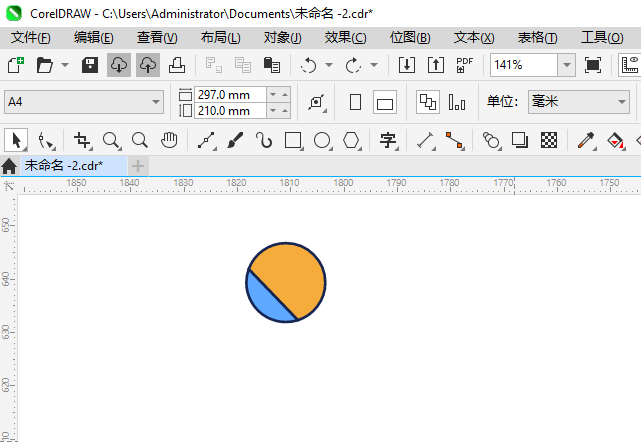Screen dimensions: 641x442
Task: Open the Undo history dropdown
Action: tap(329, 65)
